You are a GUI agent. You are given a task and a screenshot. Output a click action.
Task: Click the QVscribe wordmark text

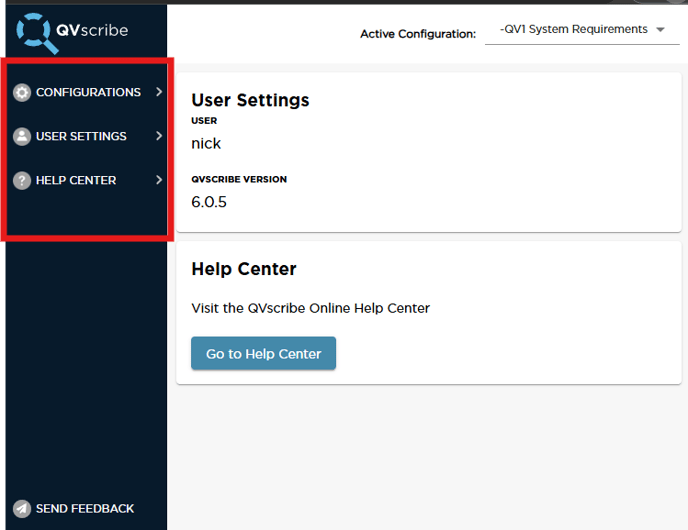tap(95, 30)
